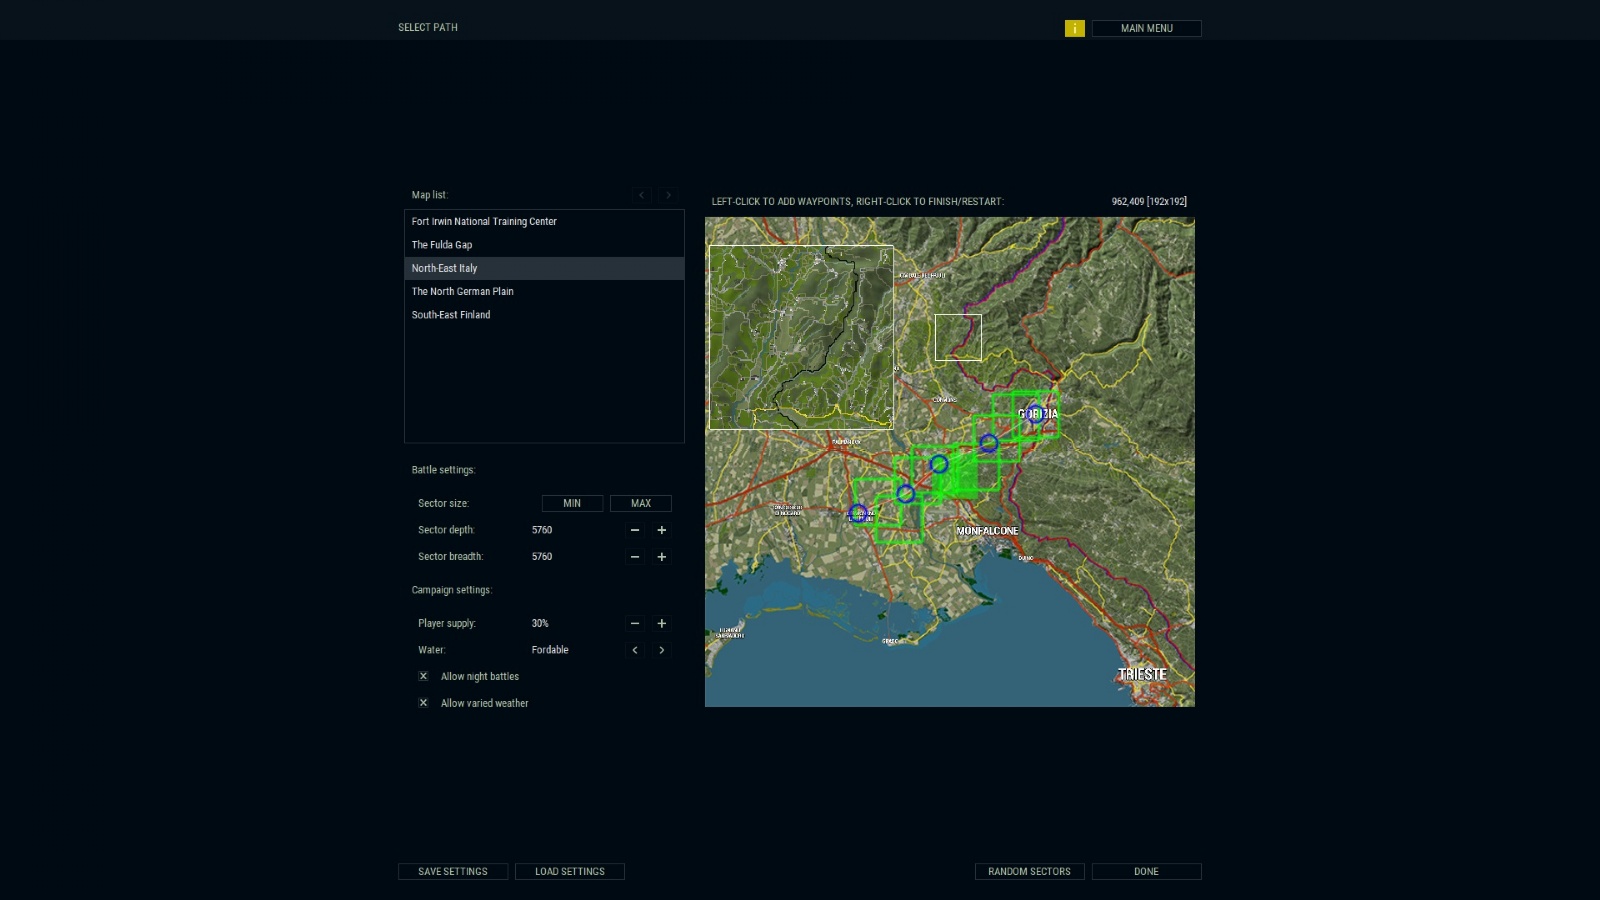Select The Fulda Gap map

click(x=442, y=245)
